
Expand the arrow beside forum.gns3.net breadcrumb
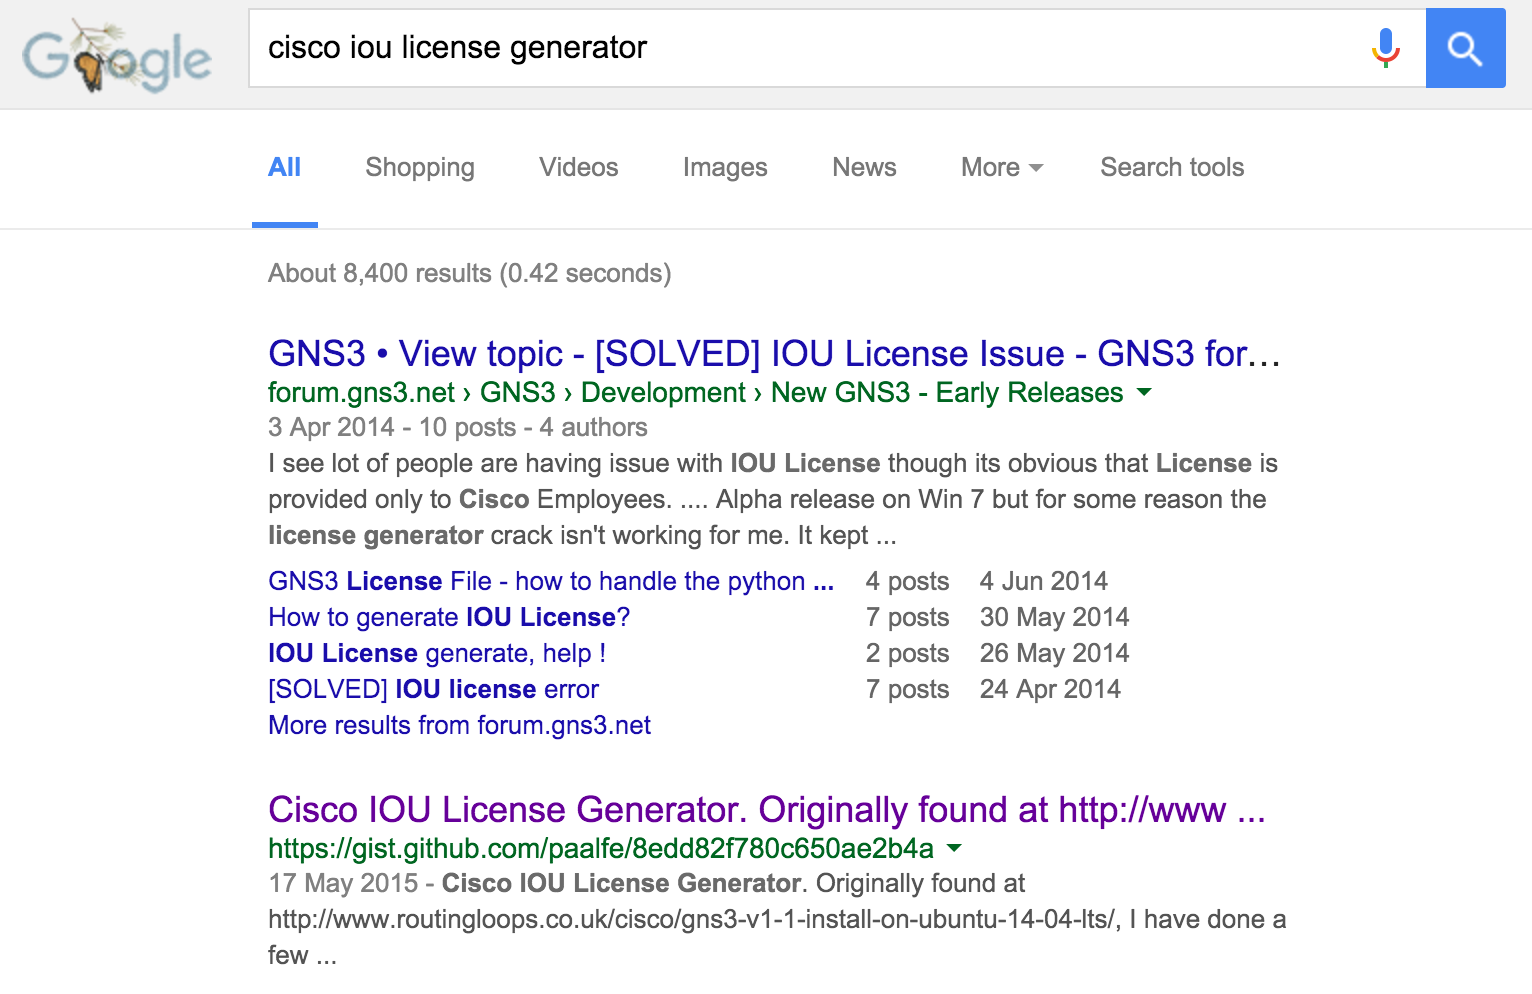click(x=1145, y=392)
